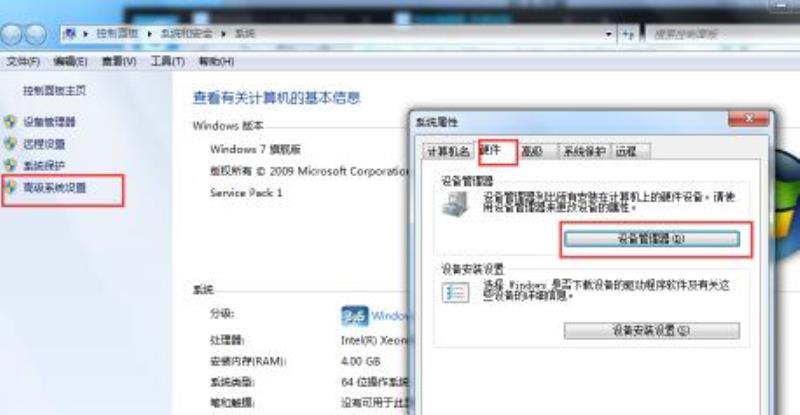Viewport: 800px width, 415px height.
Task: Click the 设备管理器(D) button
Action: [x=652, y=239]
